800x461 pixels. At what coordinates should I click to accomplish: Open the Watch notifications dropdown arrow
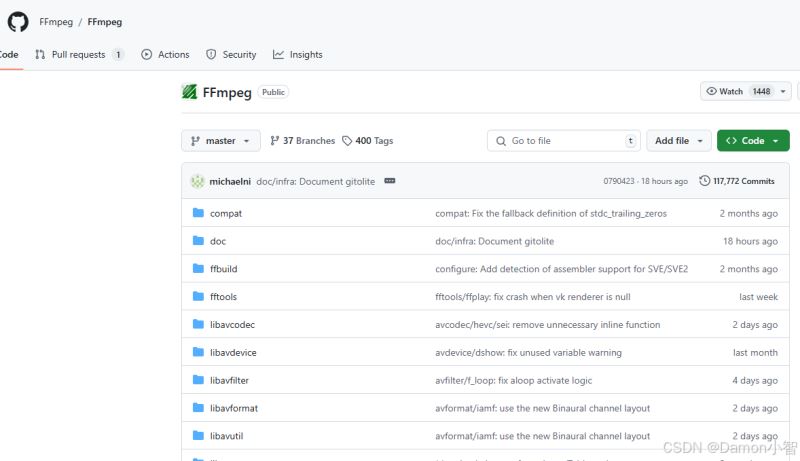pyautogui.click(x=783, y=91)
